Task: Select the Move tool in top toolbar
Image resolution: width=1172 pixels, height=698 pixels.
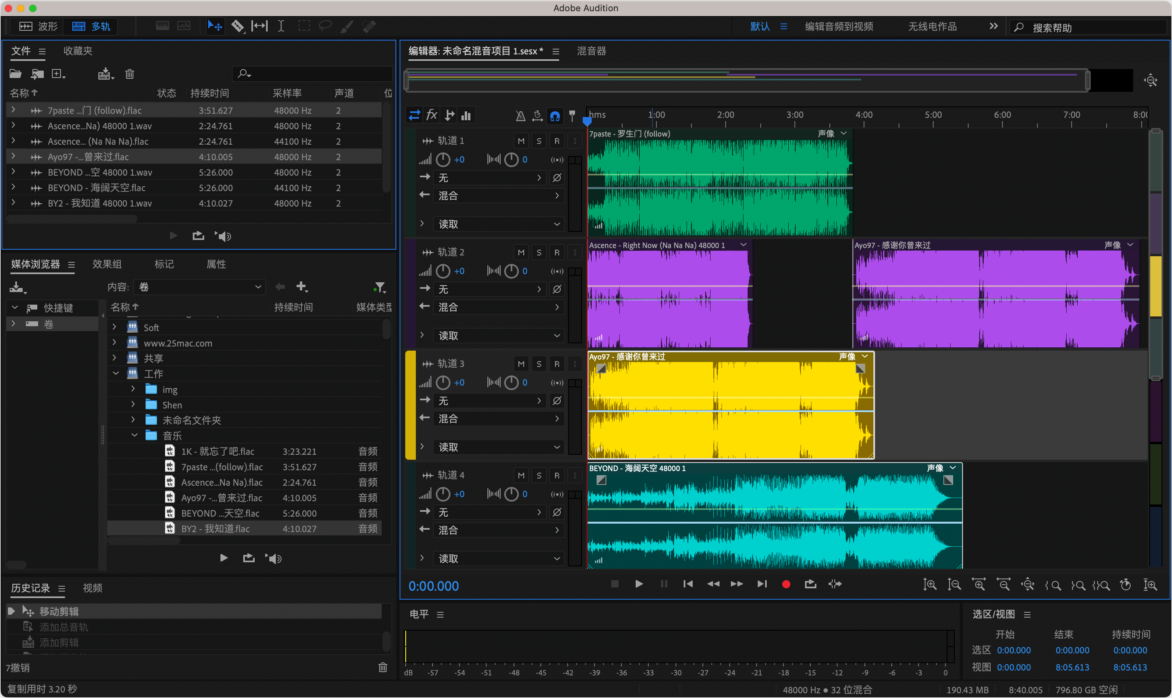Action: 215,26
